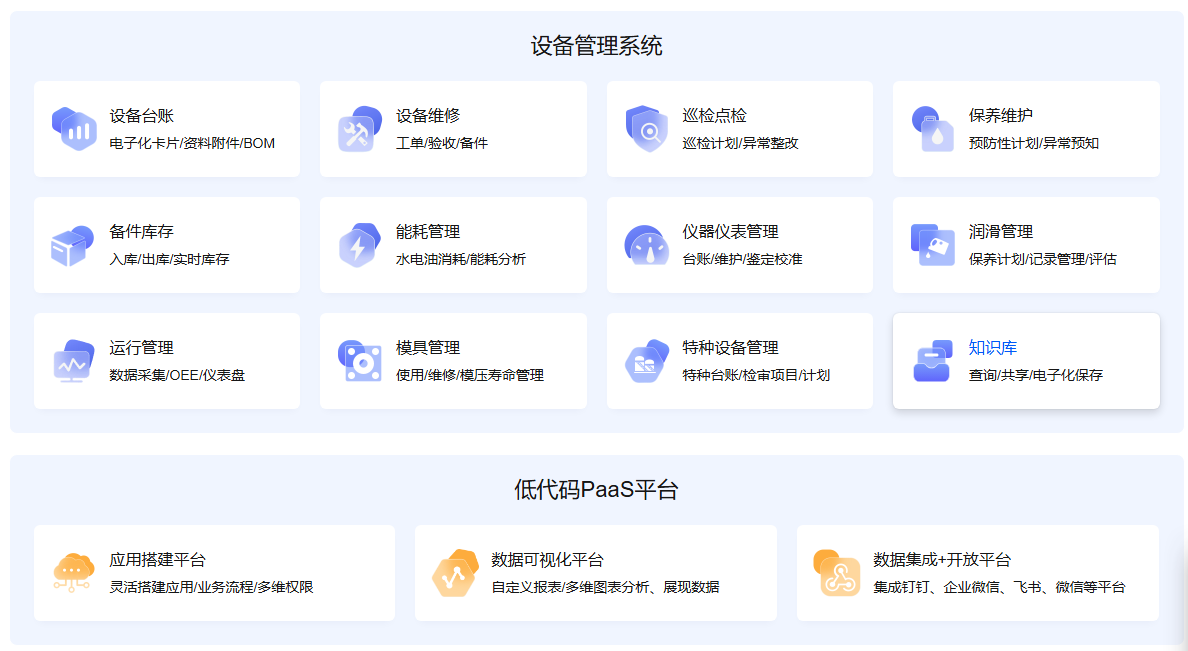
Task: Select the 水电油消耗/能耗分析 subtitle text
Action: (460, 259)
